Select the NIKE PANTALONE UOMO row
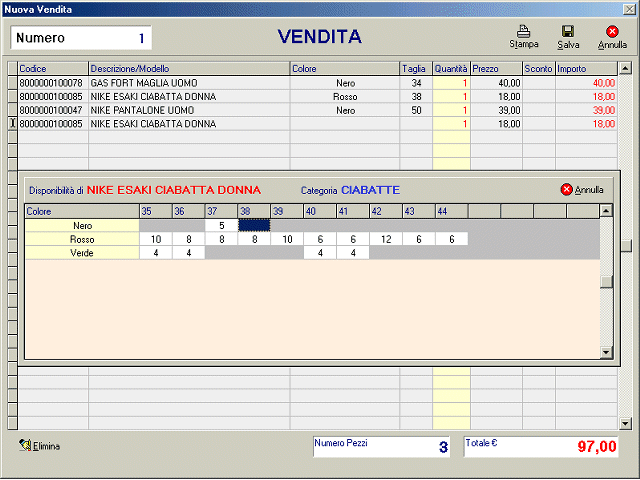This screenshot has height=480, width=640. point(317,110)
